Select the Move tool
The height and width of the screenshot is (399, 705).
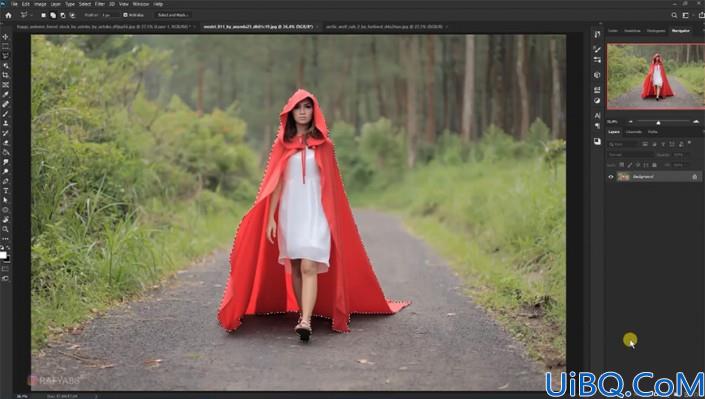tap(5, 36)
